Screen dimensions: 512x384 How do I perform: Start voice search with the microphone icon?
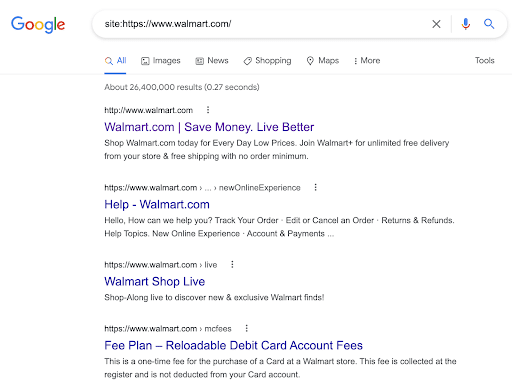point(466,24)
